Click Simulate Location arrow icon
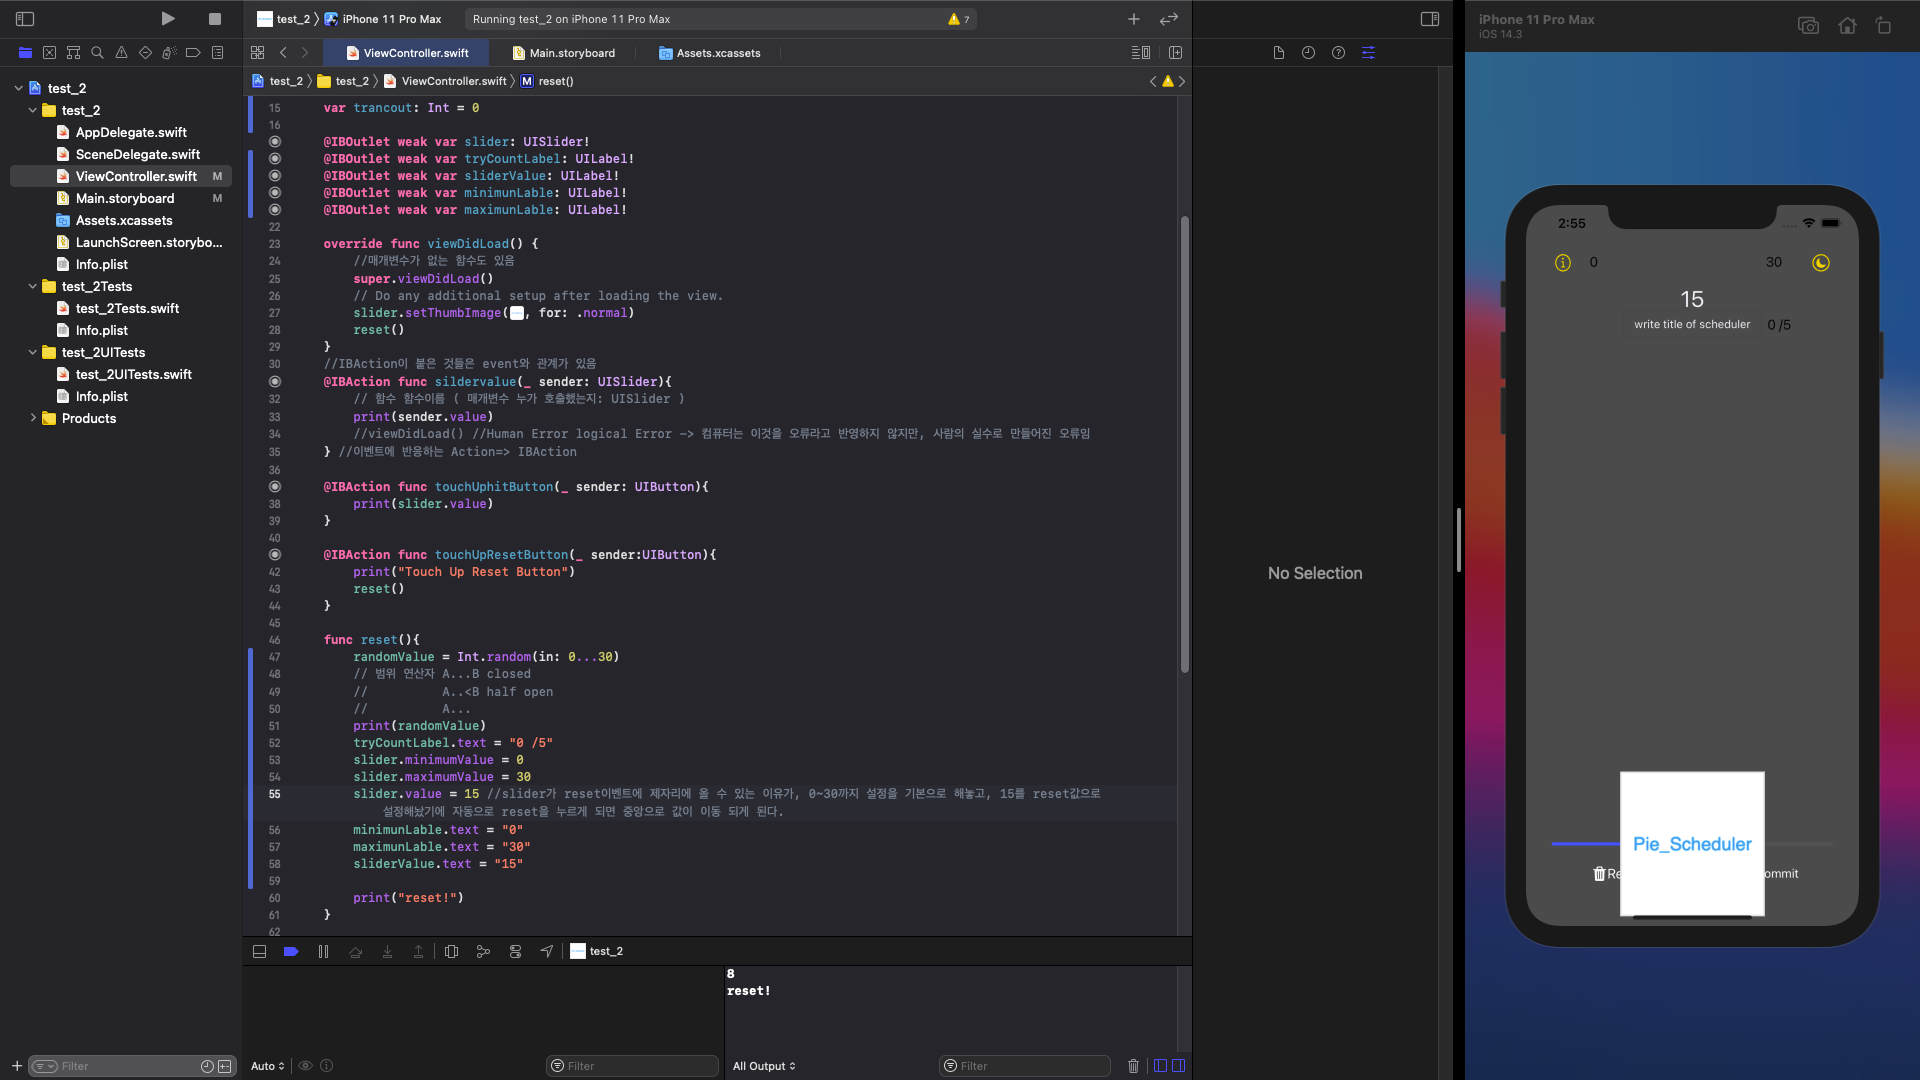 tap(547, 952)
